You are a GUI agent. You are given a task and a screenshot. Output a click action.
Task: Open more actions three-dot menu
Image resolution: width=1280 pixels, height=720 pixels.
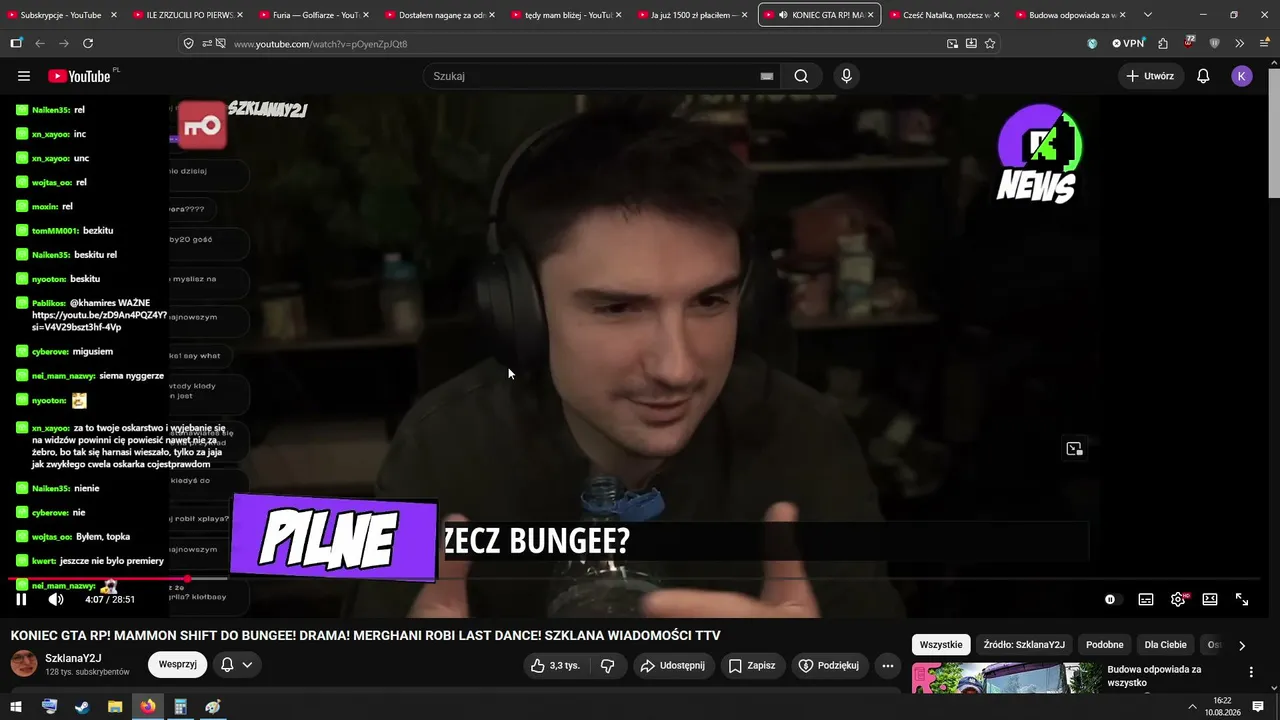[x=887, y=665]
